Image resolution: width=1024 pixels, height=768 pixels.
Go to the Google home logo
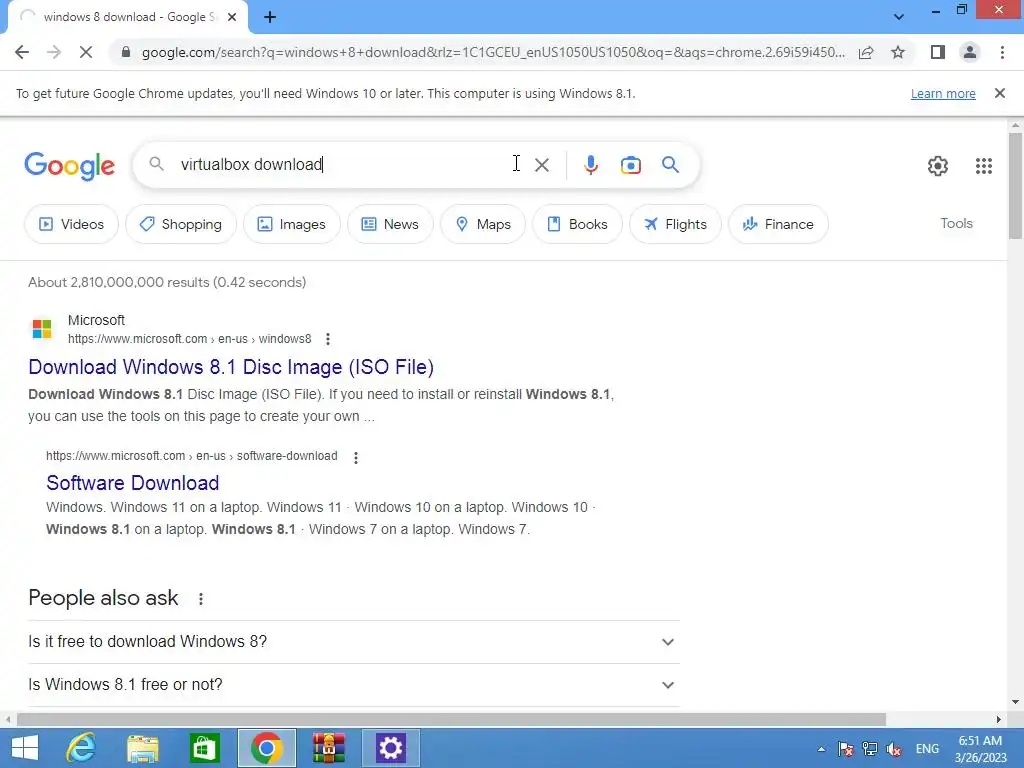pos(70,166)
